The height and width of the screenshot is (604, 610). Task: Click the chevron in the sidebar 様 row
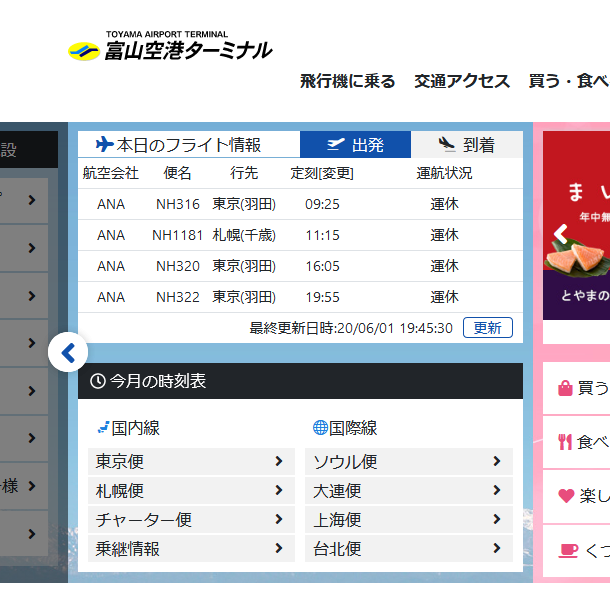(x=32, y=486)
